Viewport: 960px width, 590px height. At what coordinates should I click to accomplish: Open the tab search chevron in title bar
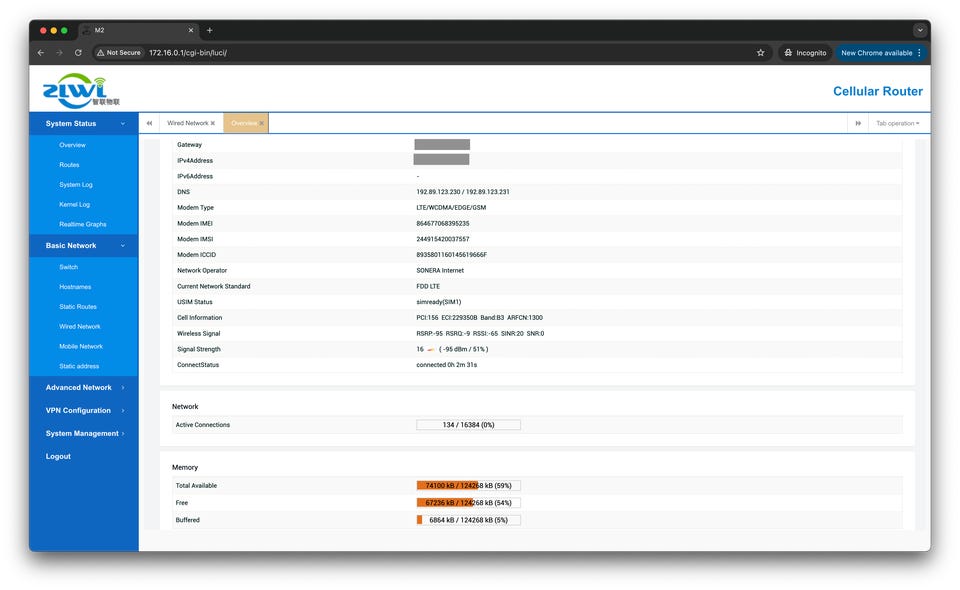(920, 30)
